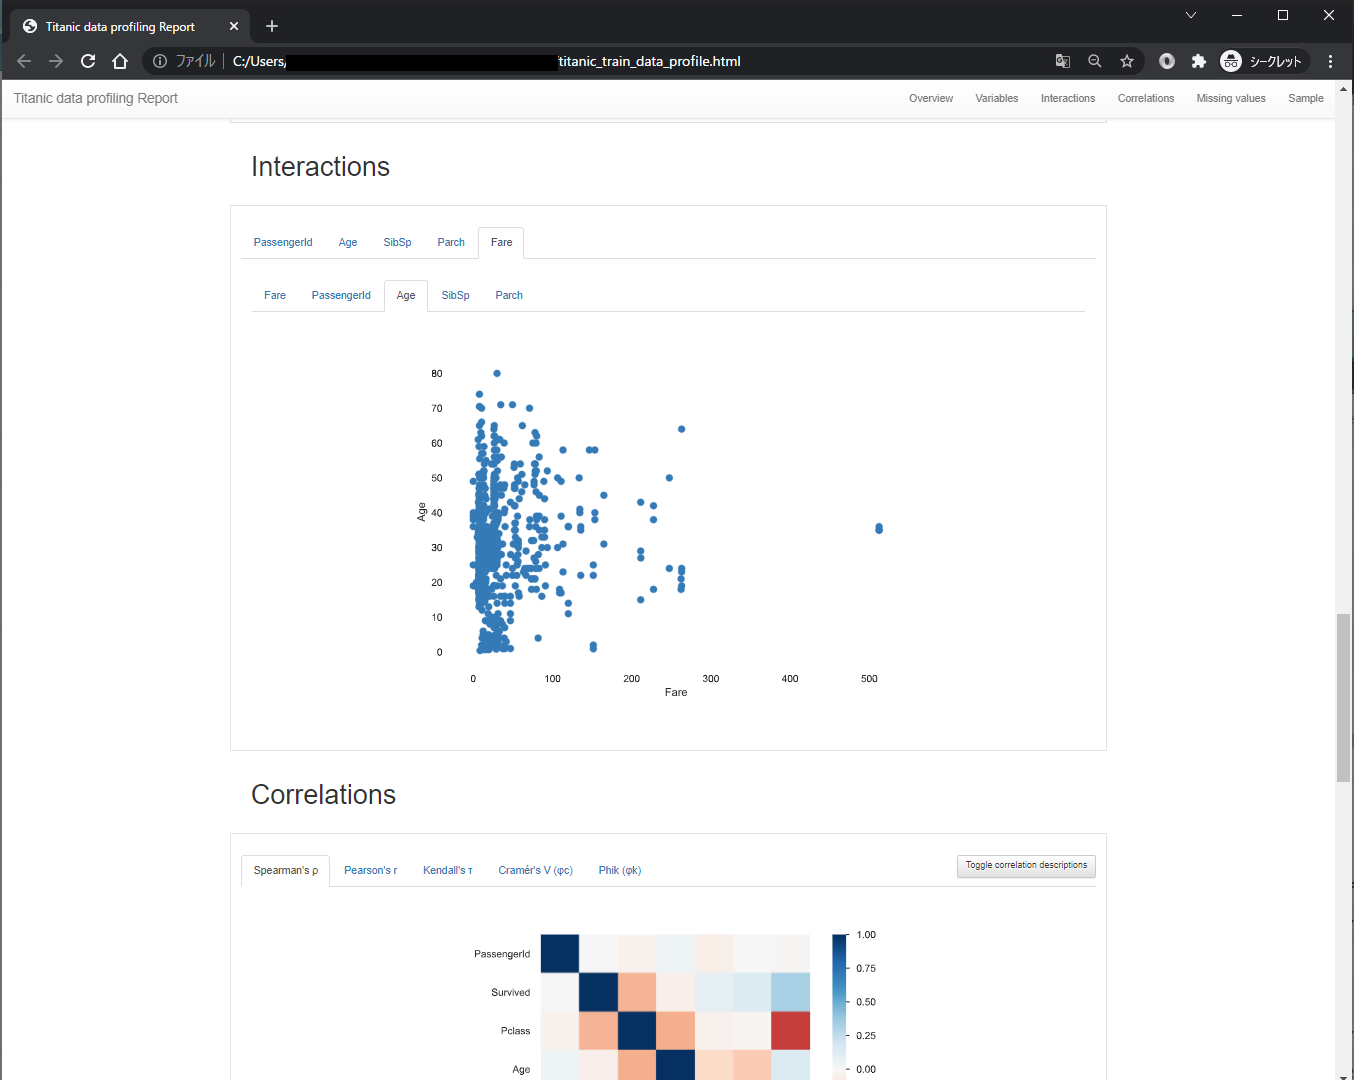Reload the current page
1354x1080 pixels.
(88, 61)
